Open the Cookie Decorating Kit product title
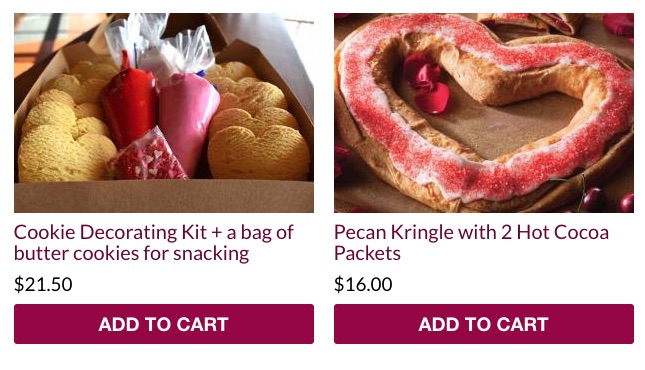Image resolution: width=645 pixels, height=370 pixels. (x=154, y=243)
